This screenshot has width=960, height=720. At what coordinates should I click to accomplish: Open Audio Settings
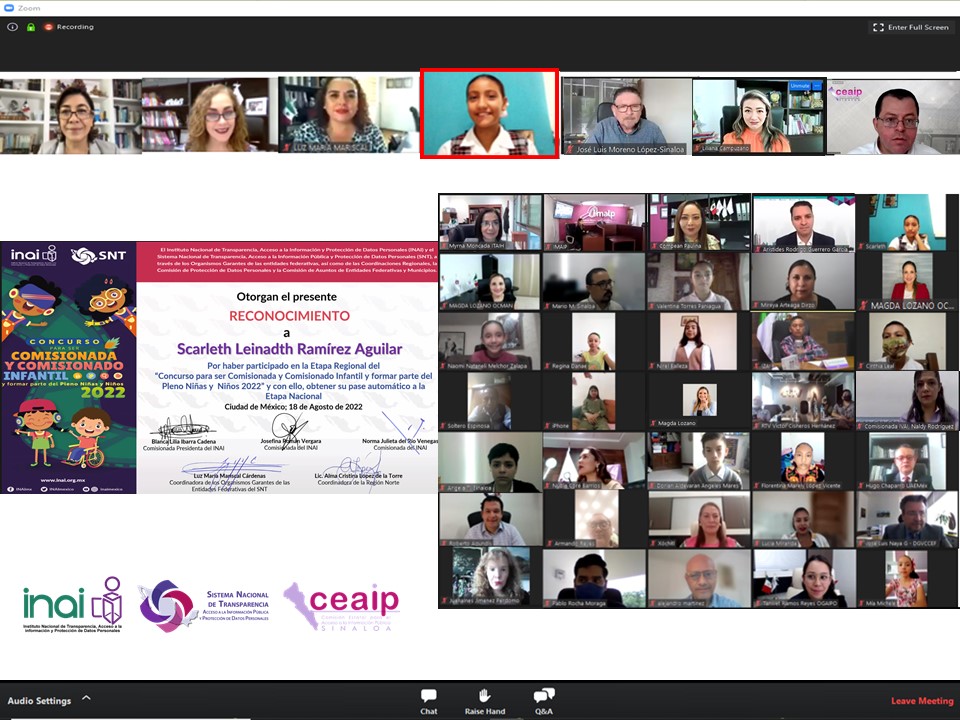pos(39,701)
